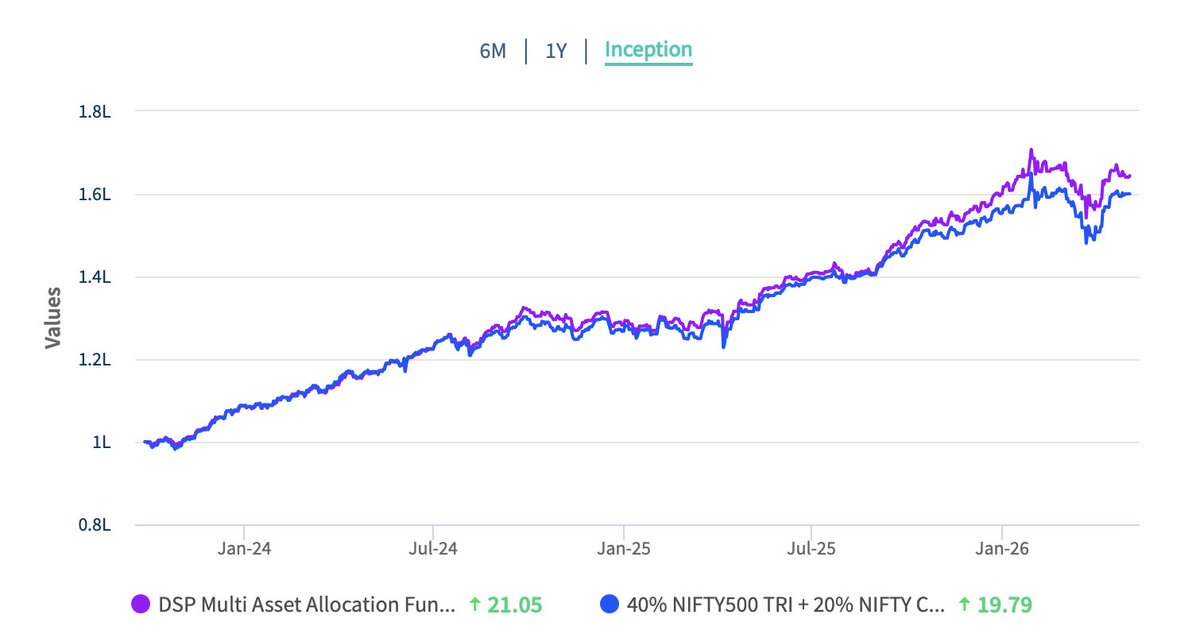Click the 19.79 return value
The image size is (1200, 634).
tap(1004, 604)
